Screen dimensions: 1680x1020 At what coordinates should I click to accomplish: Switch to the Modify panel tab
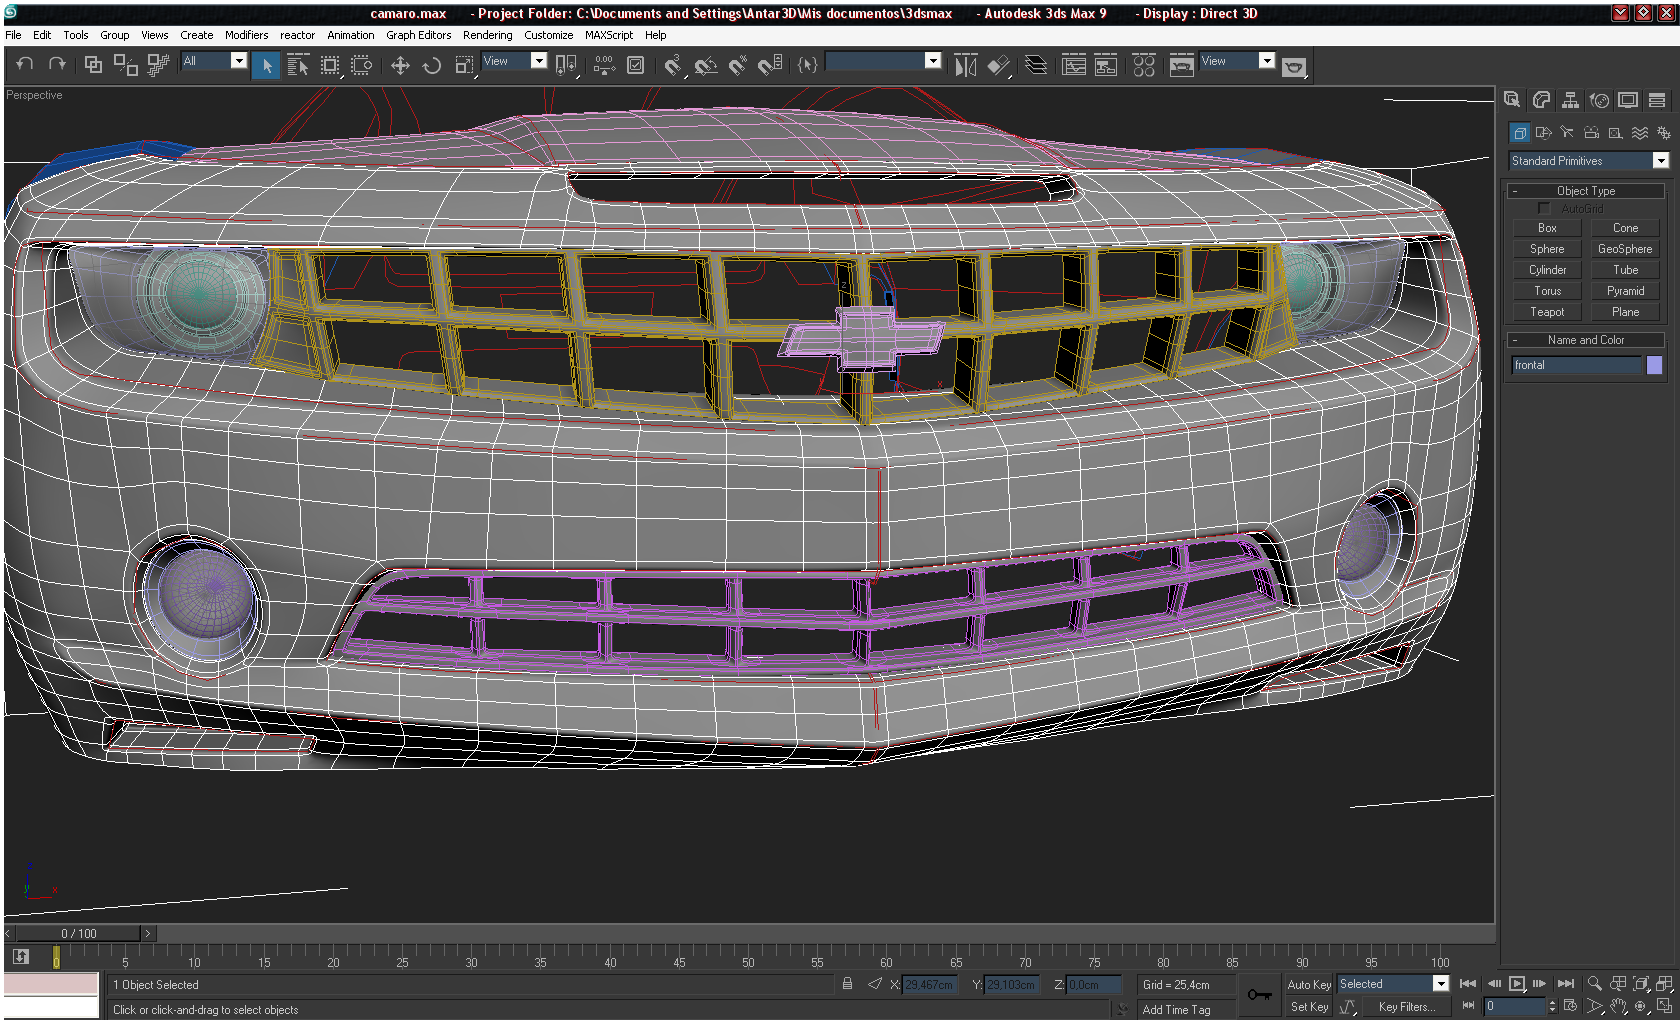tap(1541, 100)
